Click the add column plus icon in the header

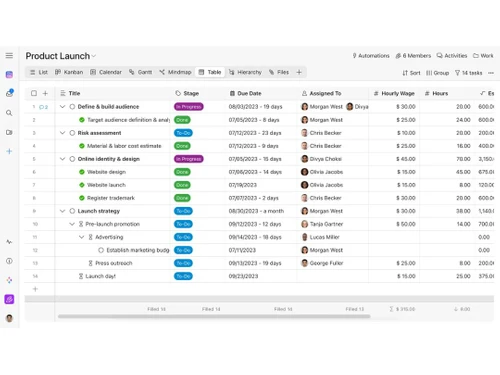(45, 93)
